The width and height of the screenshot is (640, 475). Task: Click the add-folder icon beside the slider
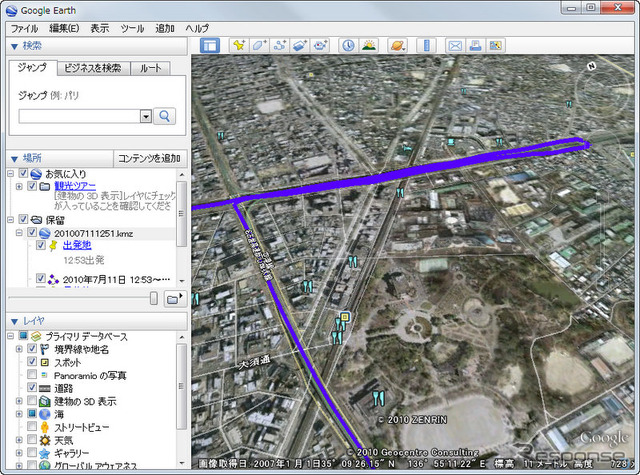174,299
